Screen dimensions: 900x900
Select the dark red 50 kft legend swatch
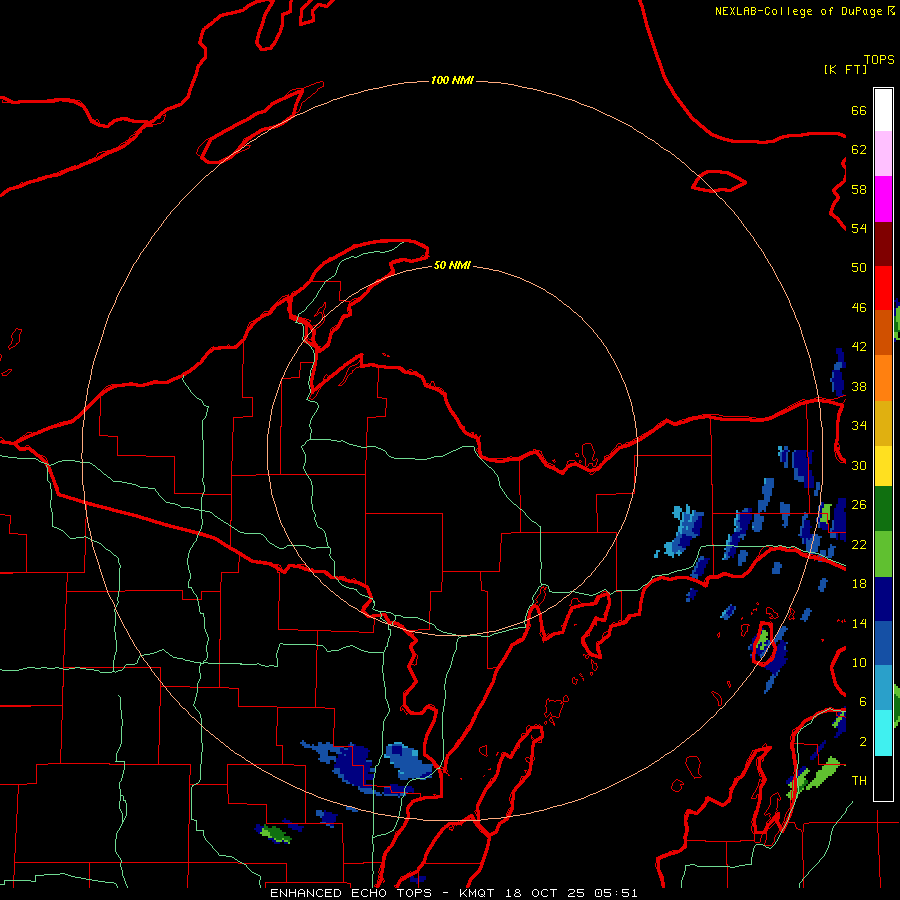tap(883, 244)
